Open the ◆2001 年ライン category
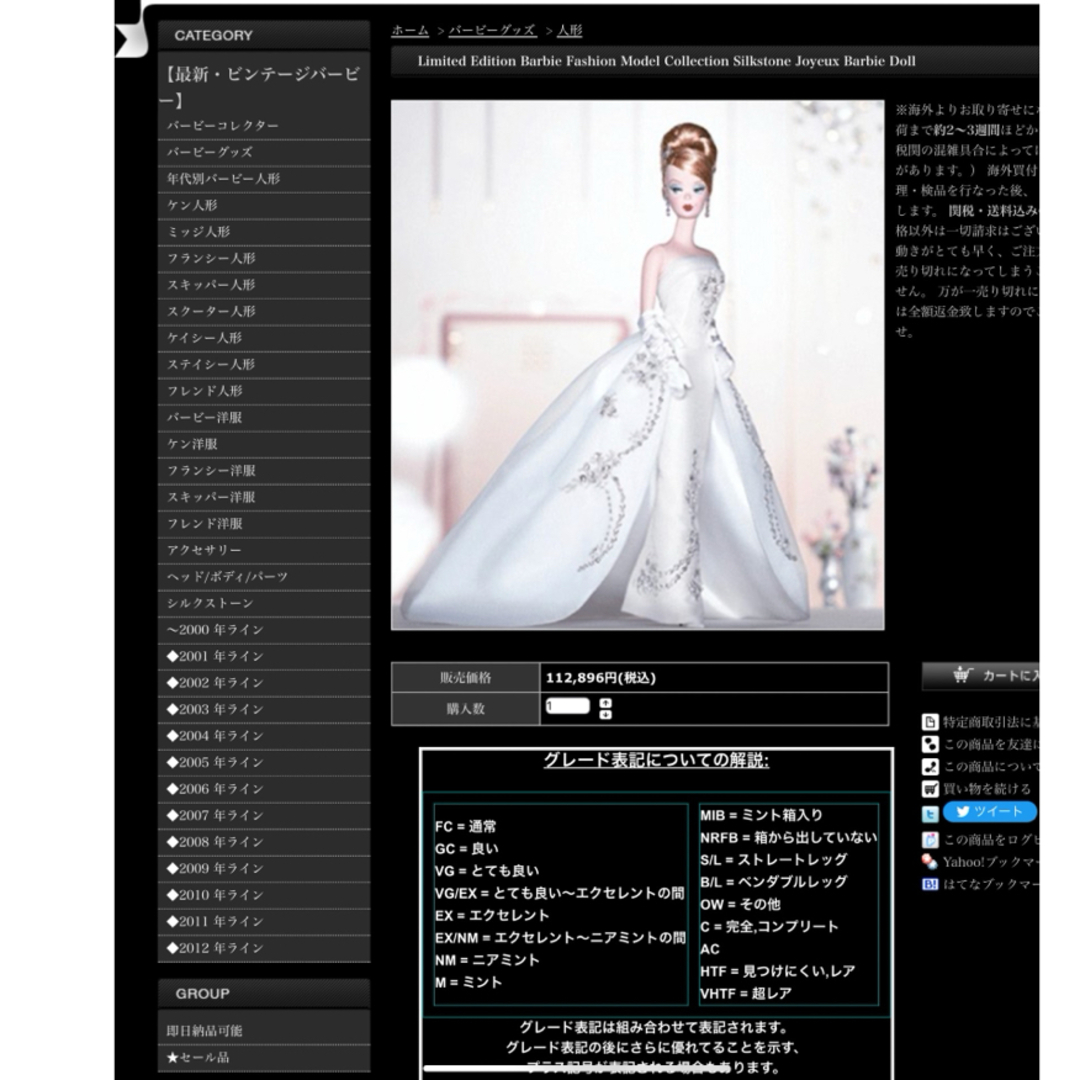This screenshot has width=1080, height=1080. pyautogui.click(x=264, y=656)
